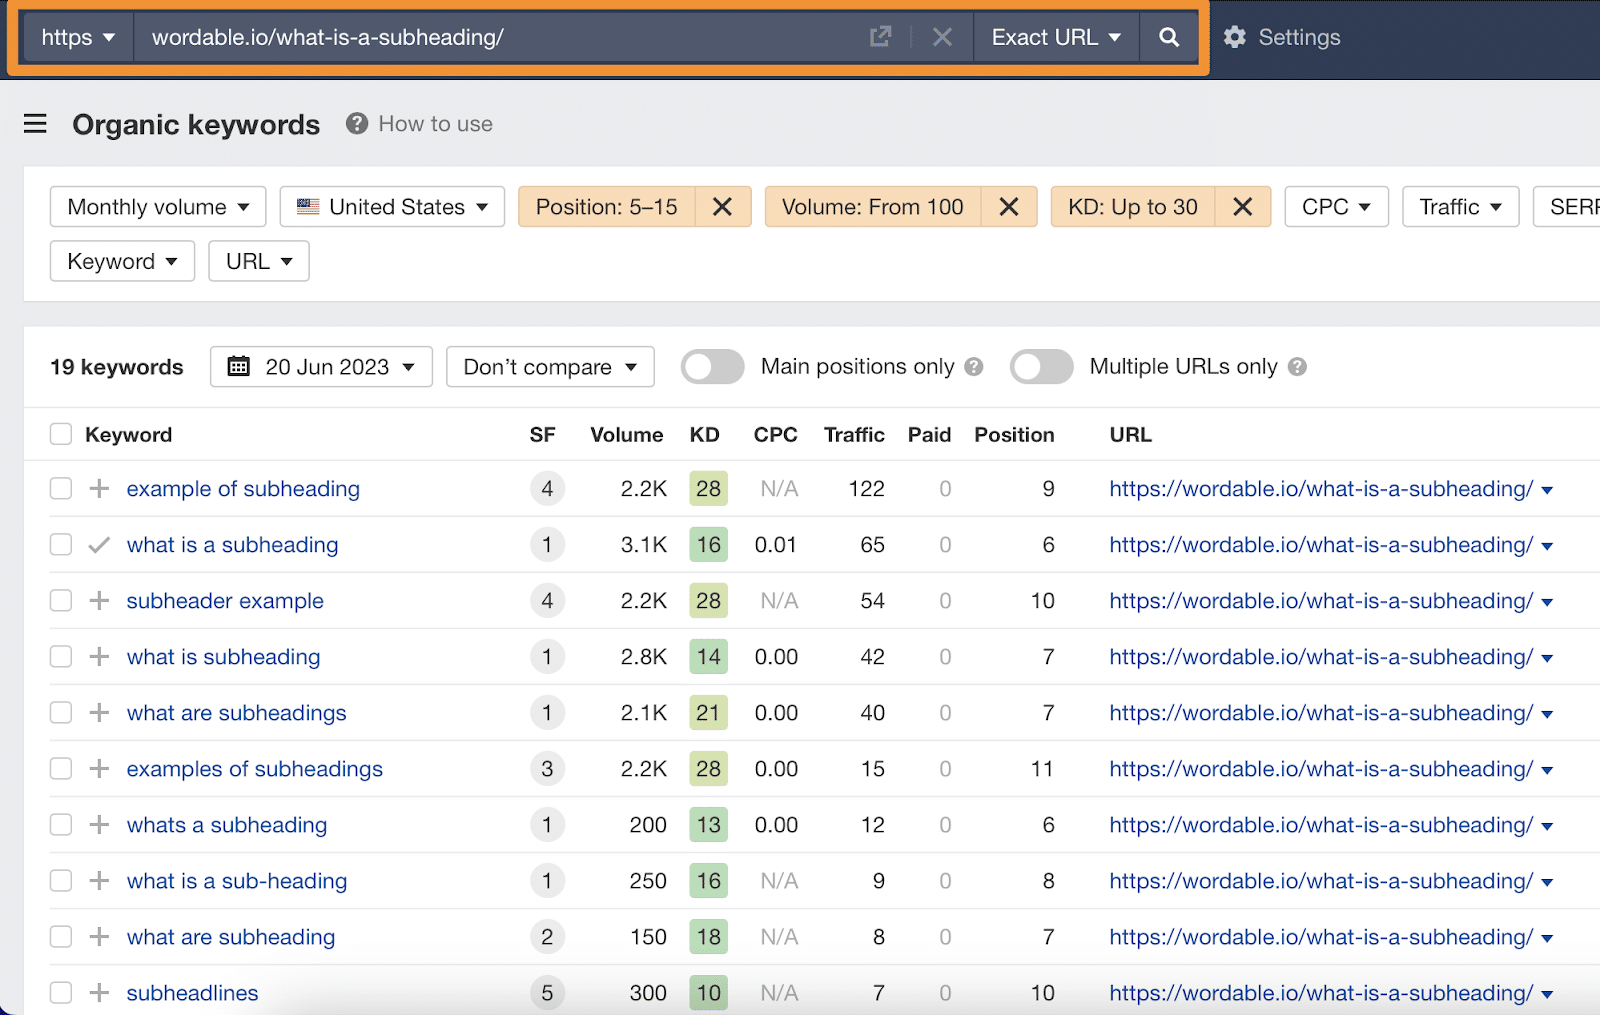Viewport: 1600px width, 1015px height.
Task: Open the 20 Jun 2023 date picker
Action: pyautogui.click(x=321, y=367)
